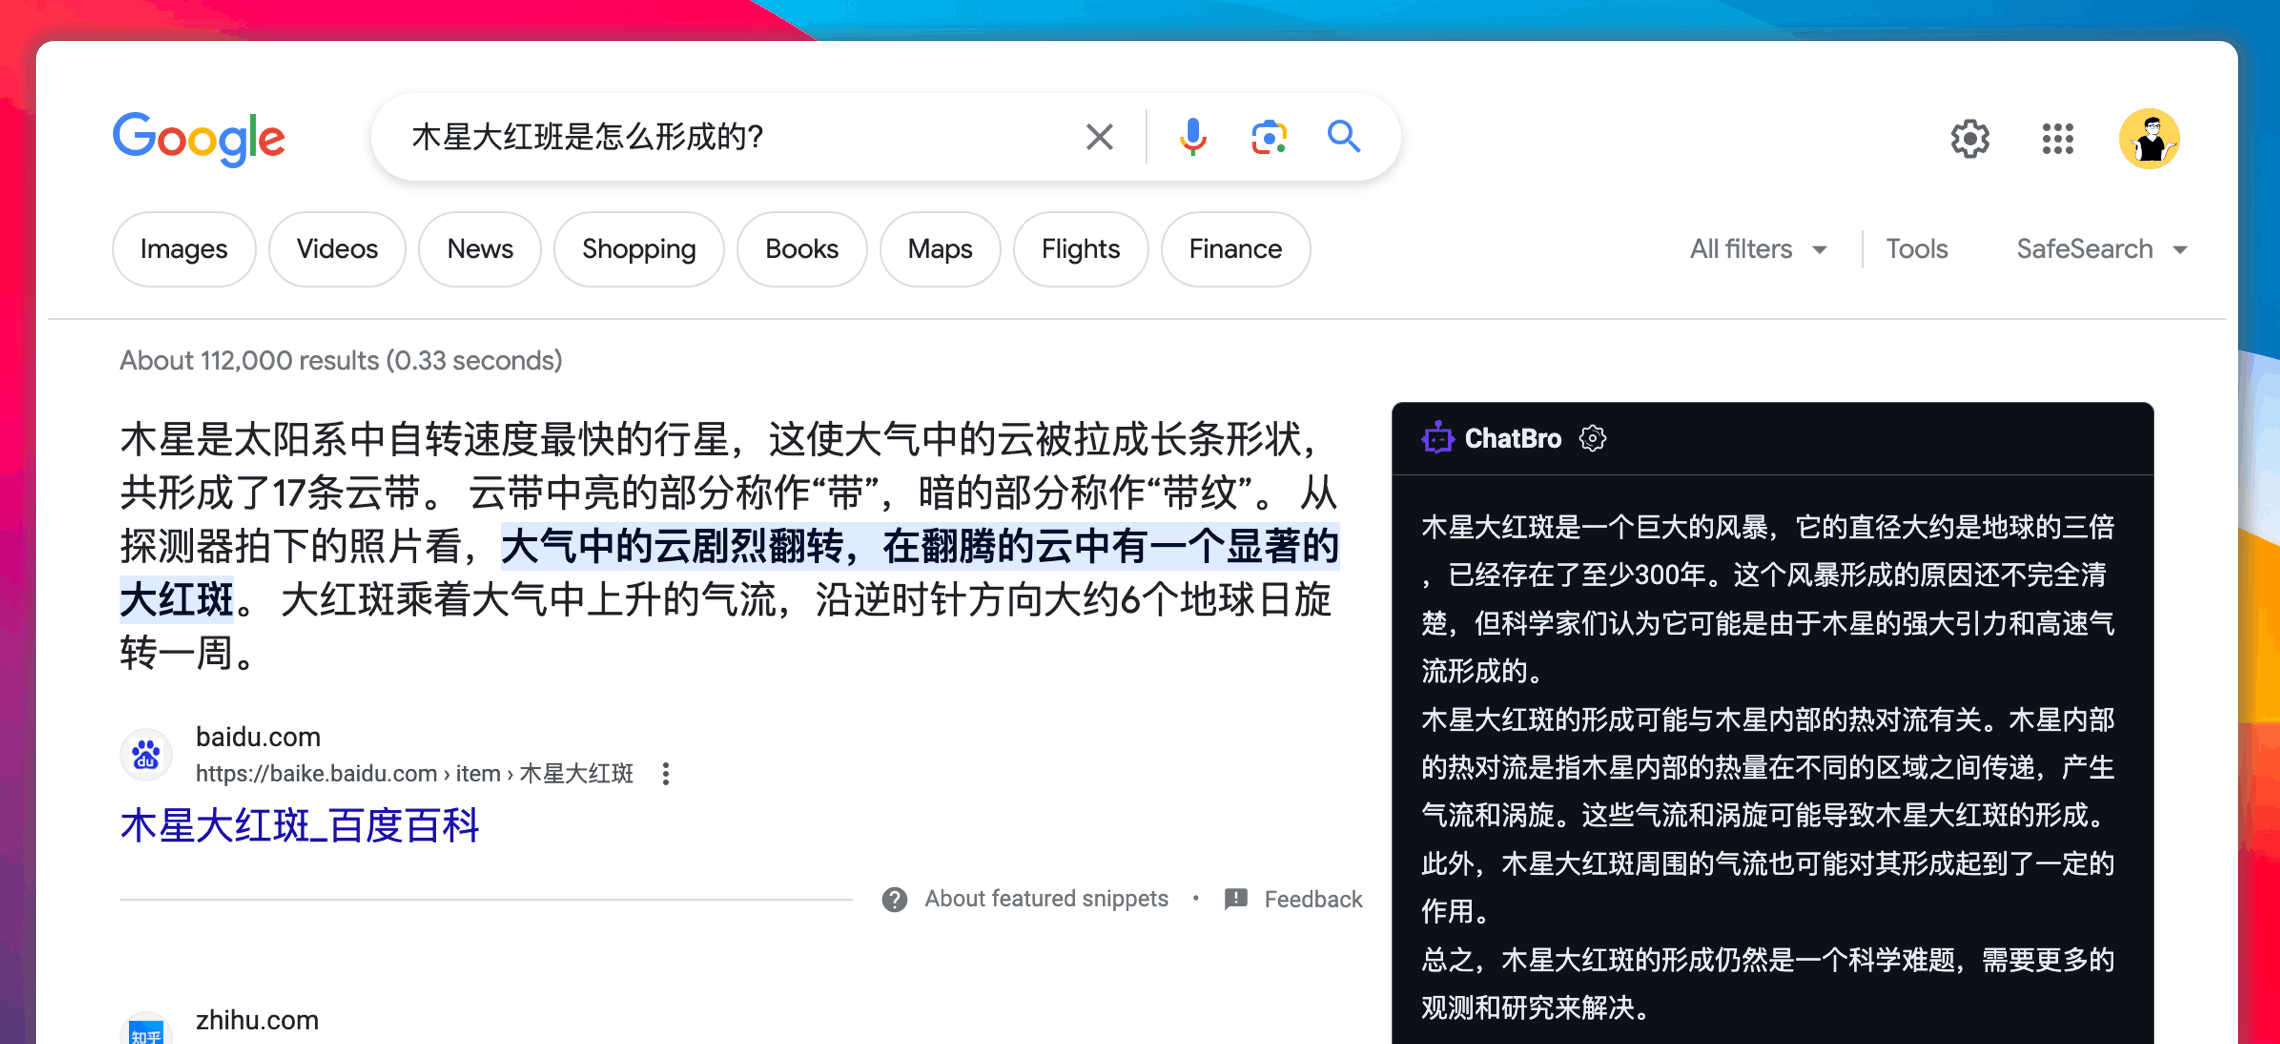The width and height of the screenshot is (2280, 1044).
Task: Switch to the Books tab
Action: point(802,249)
